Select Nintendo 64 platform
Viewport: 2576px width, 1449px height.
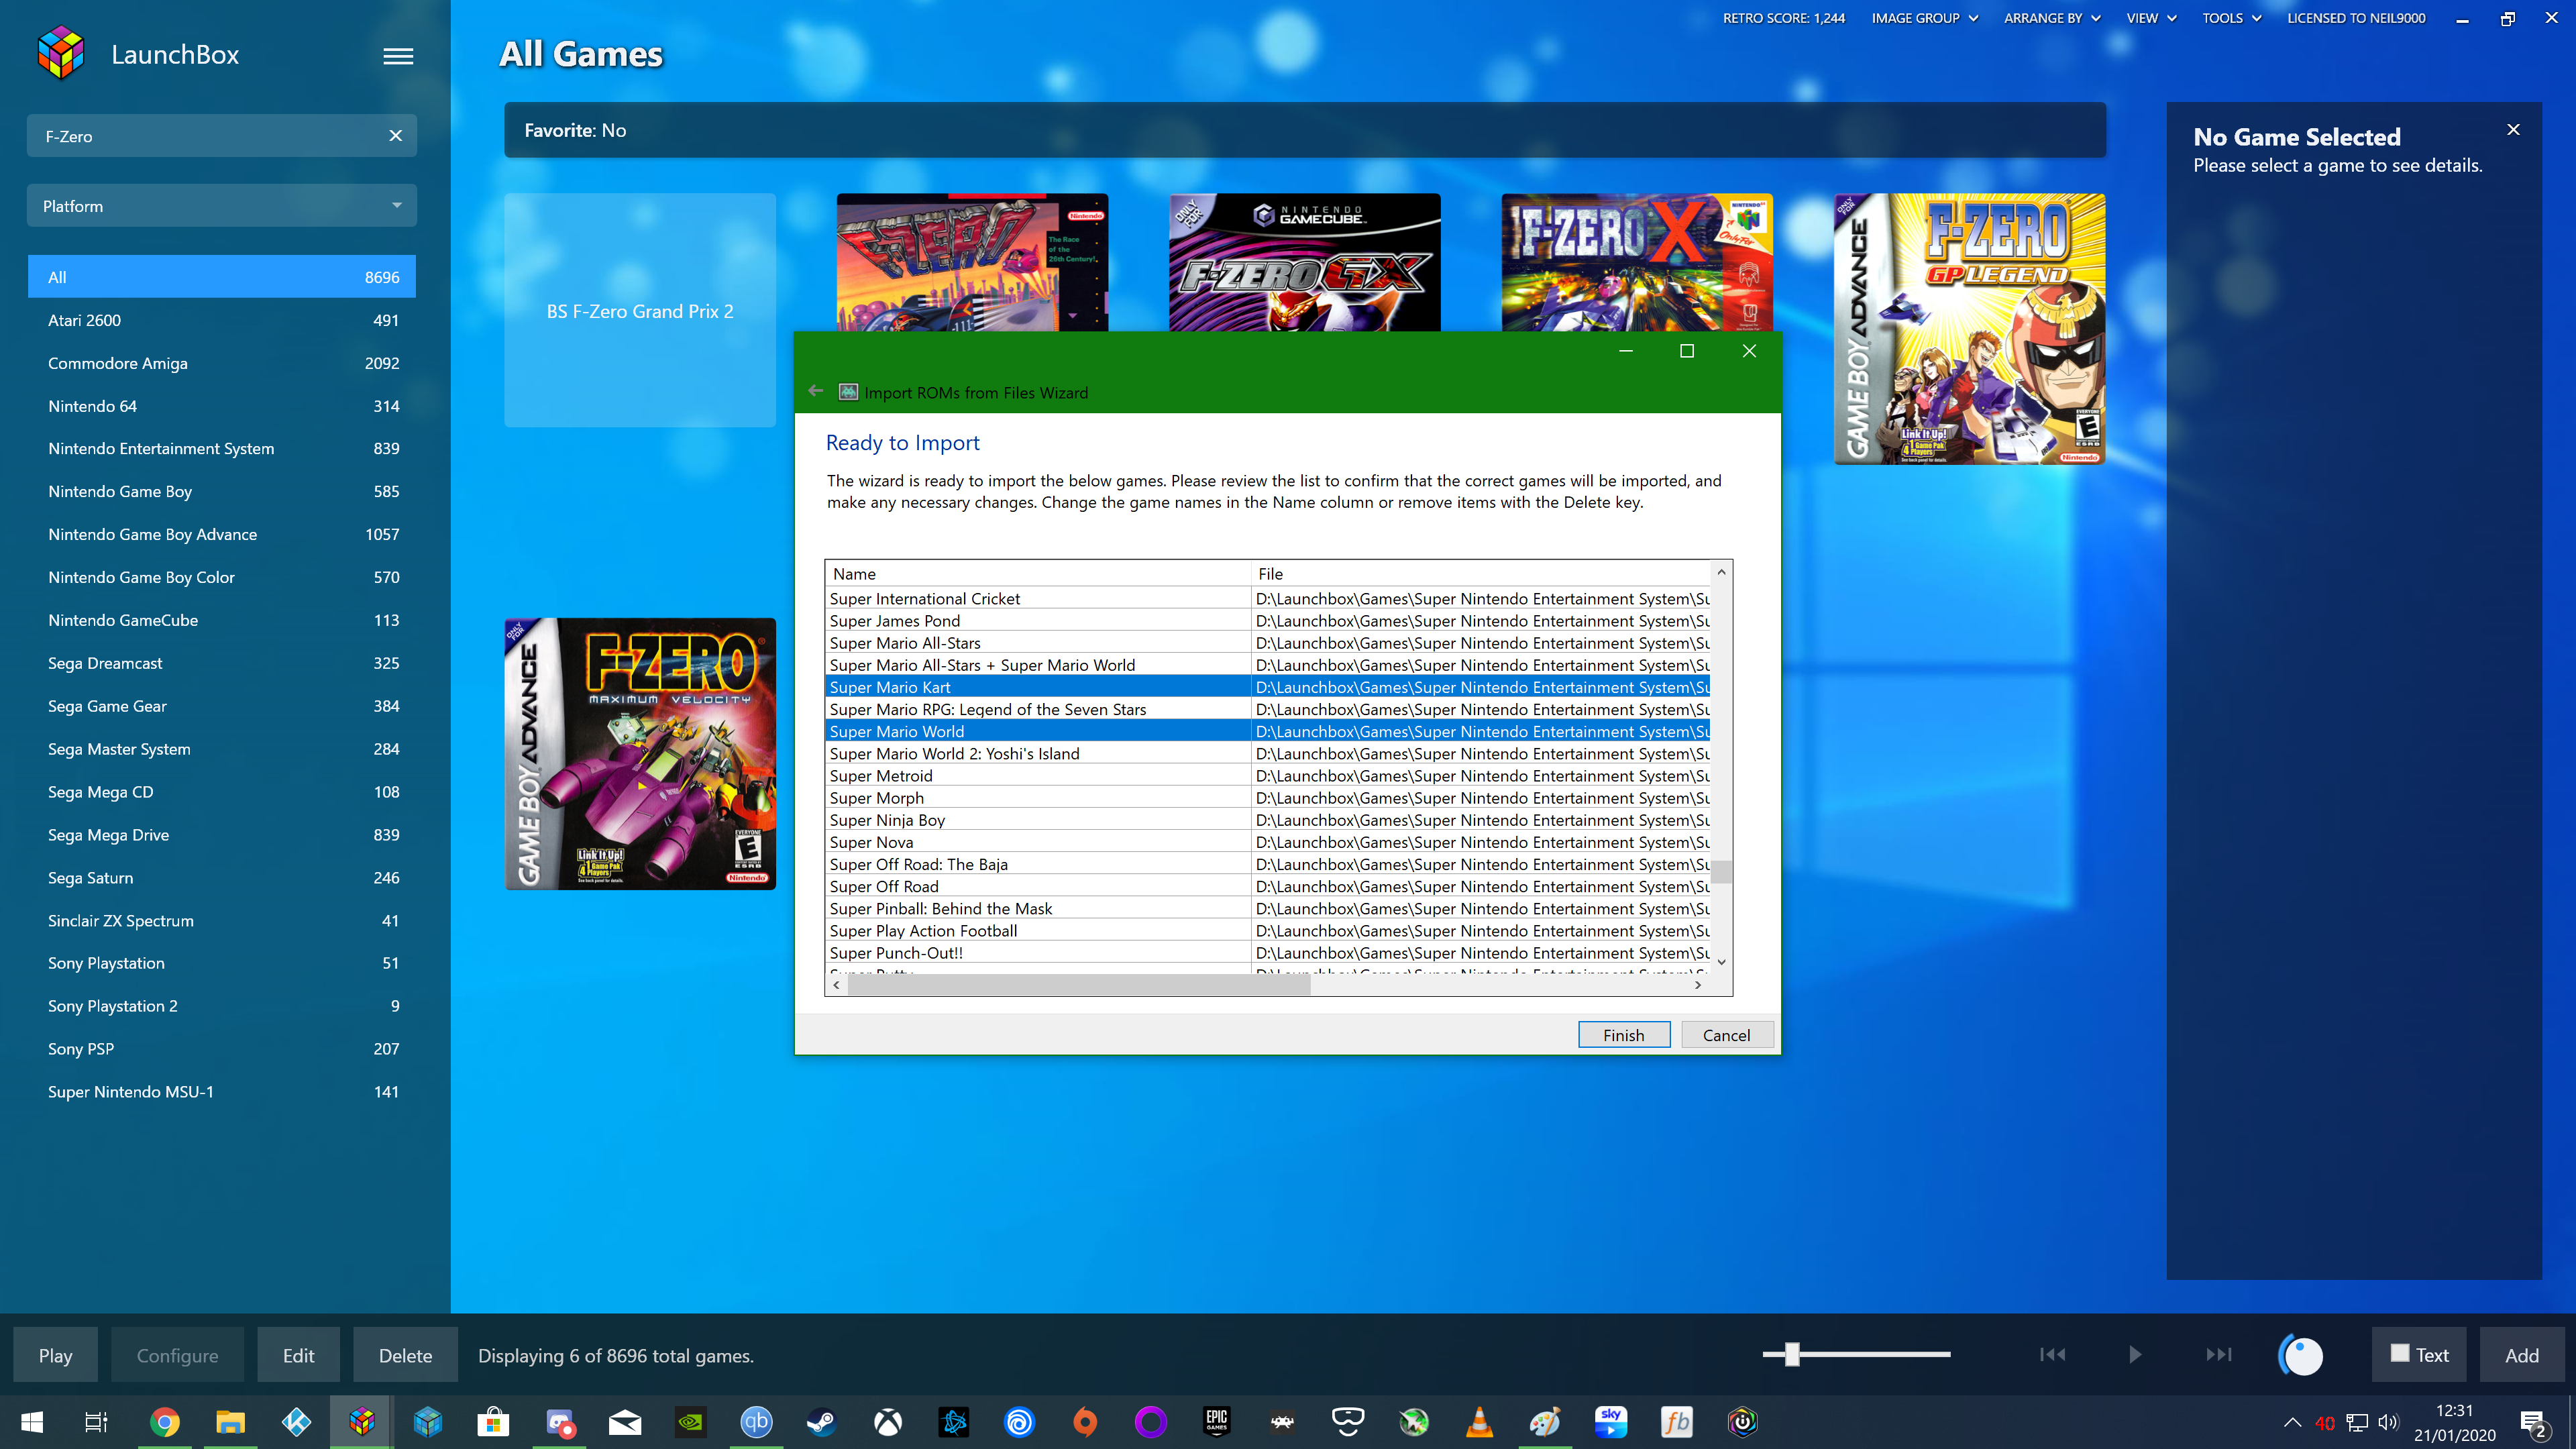tap(221, 406)
